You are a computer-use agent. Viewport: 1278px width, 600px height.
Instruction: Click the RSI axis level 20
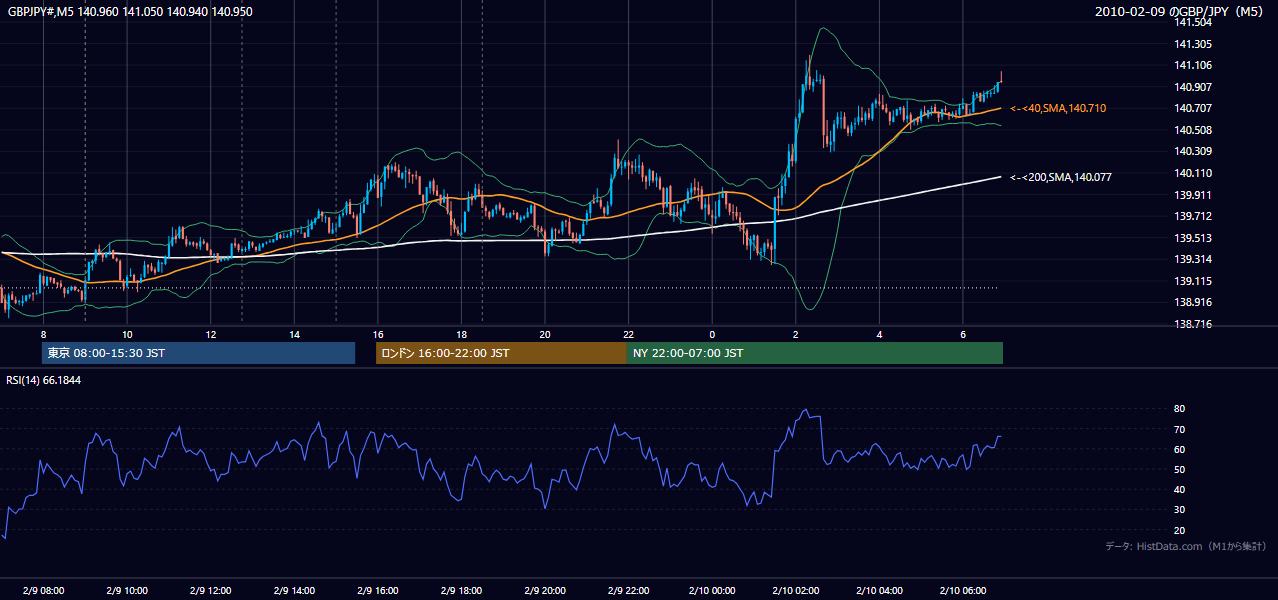(x=1179, y=530)
